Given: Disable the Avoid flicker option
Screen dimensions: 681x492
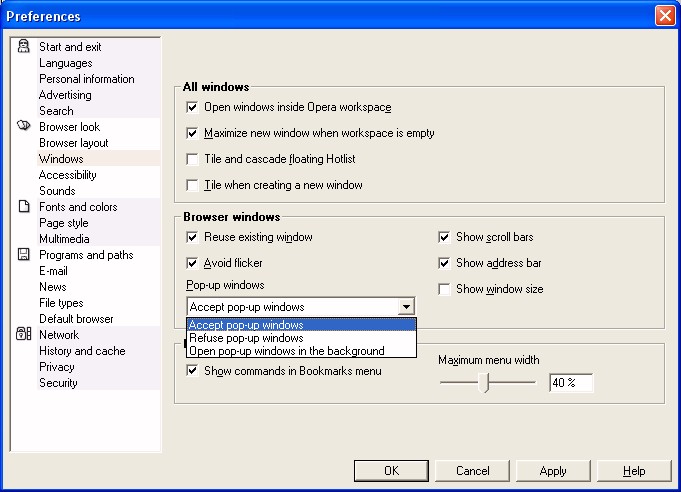Looking at the screenshot, I should pos(192,263).
